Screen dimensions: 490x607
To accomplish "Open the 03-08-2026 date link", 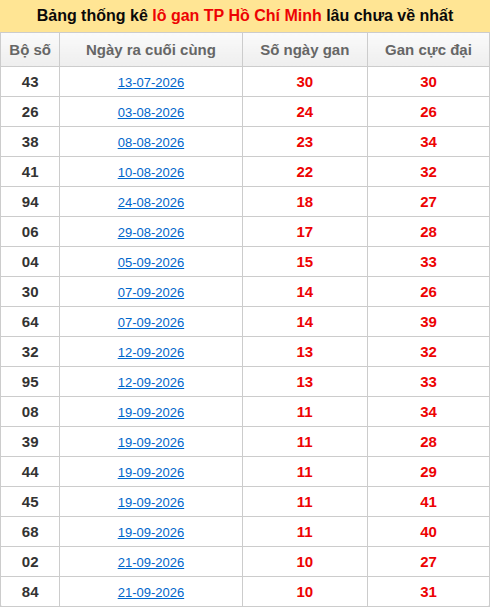I will pos(151,113).
